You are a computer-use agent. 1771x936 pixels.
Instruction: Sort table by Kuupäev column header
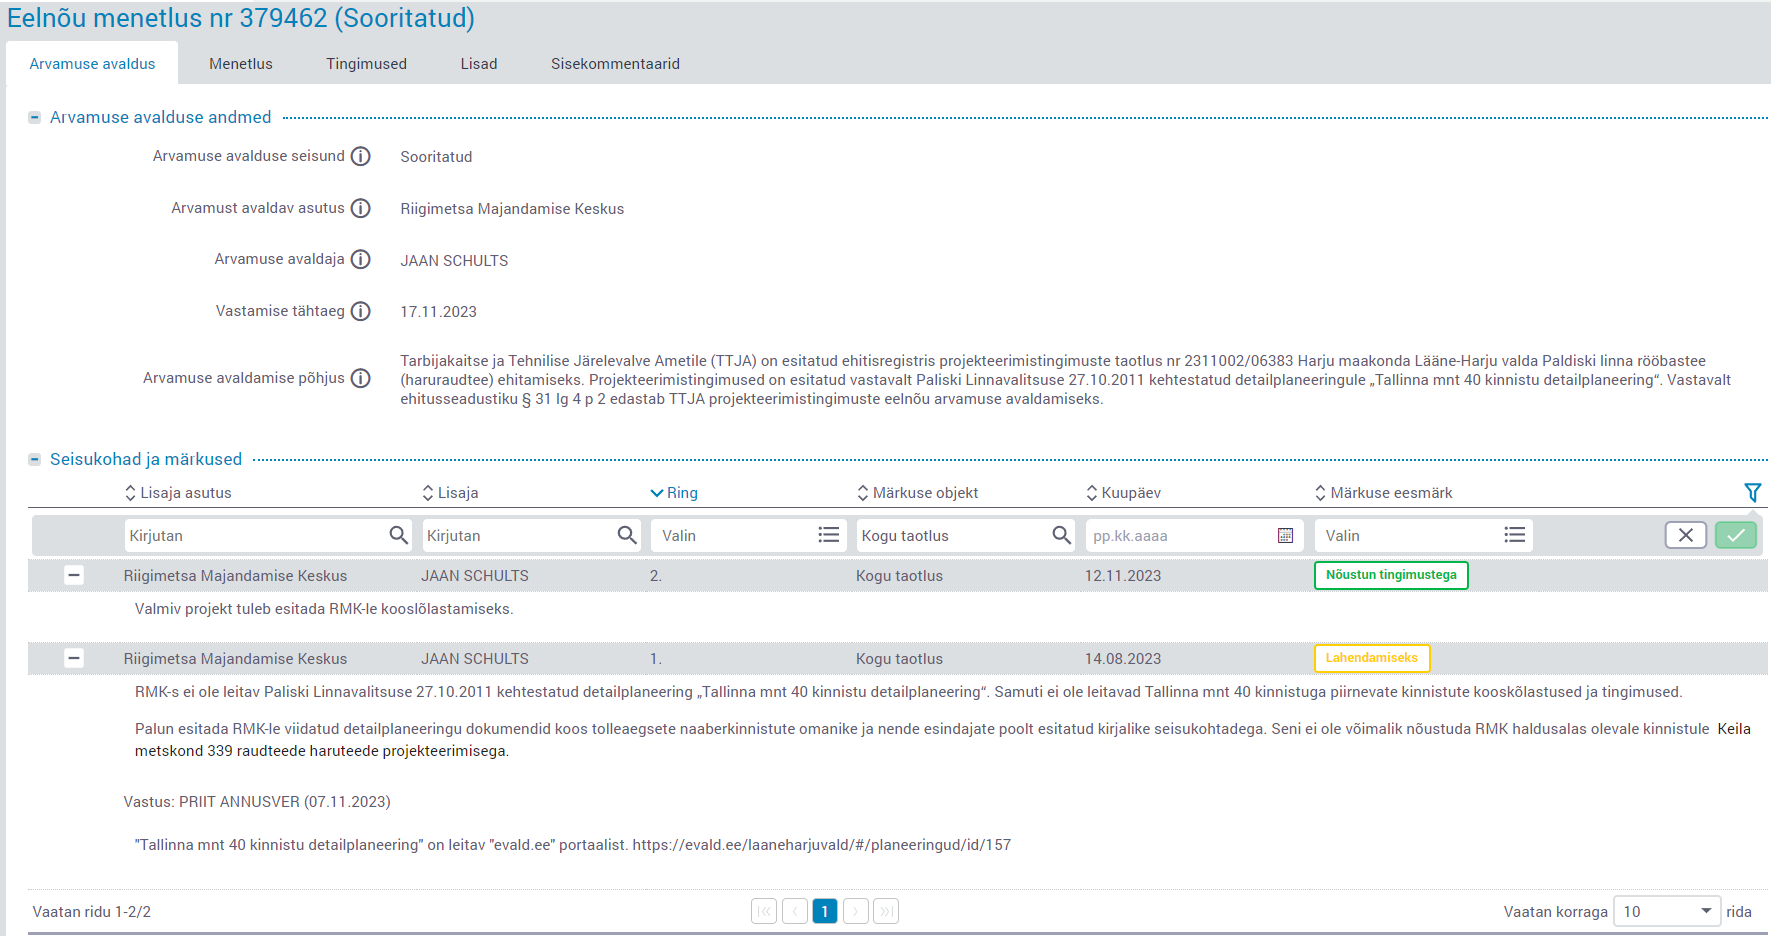pos(1130,492)
